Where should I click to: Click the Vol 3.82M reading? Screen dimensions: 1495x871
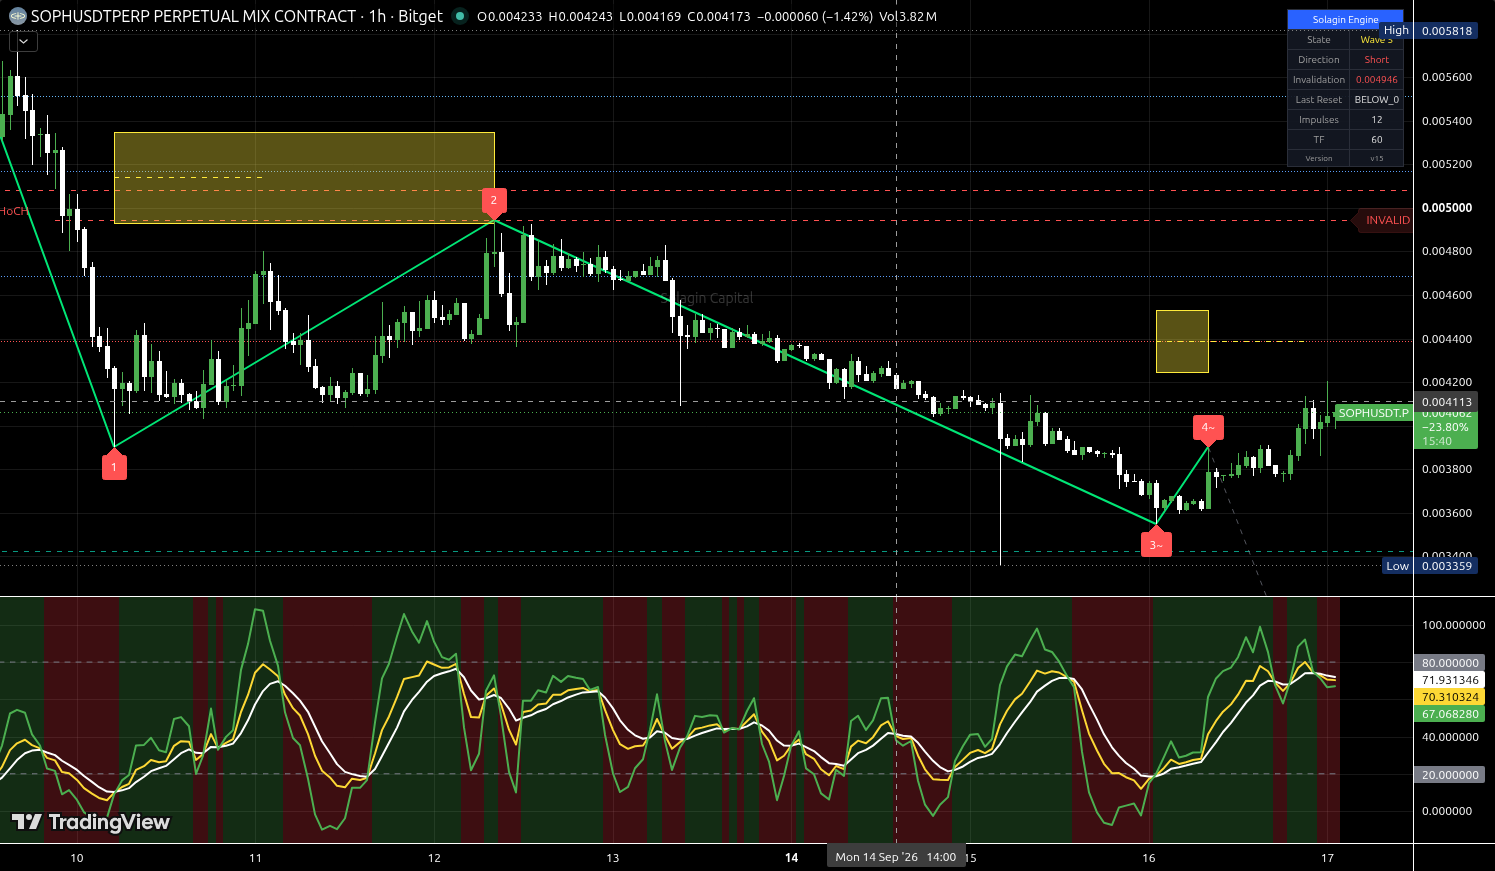tap(908, 17)
